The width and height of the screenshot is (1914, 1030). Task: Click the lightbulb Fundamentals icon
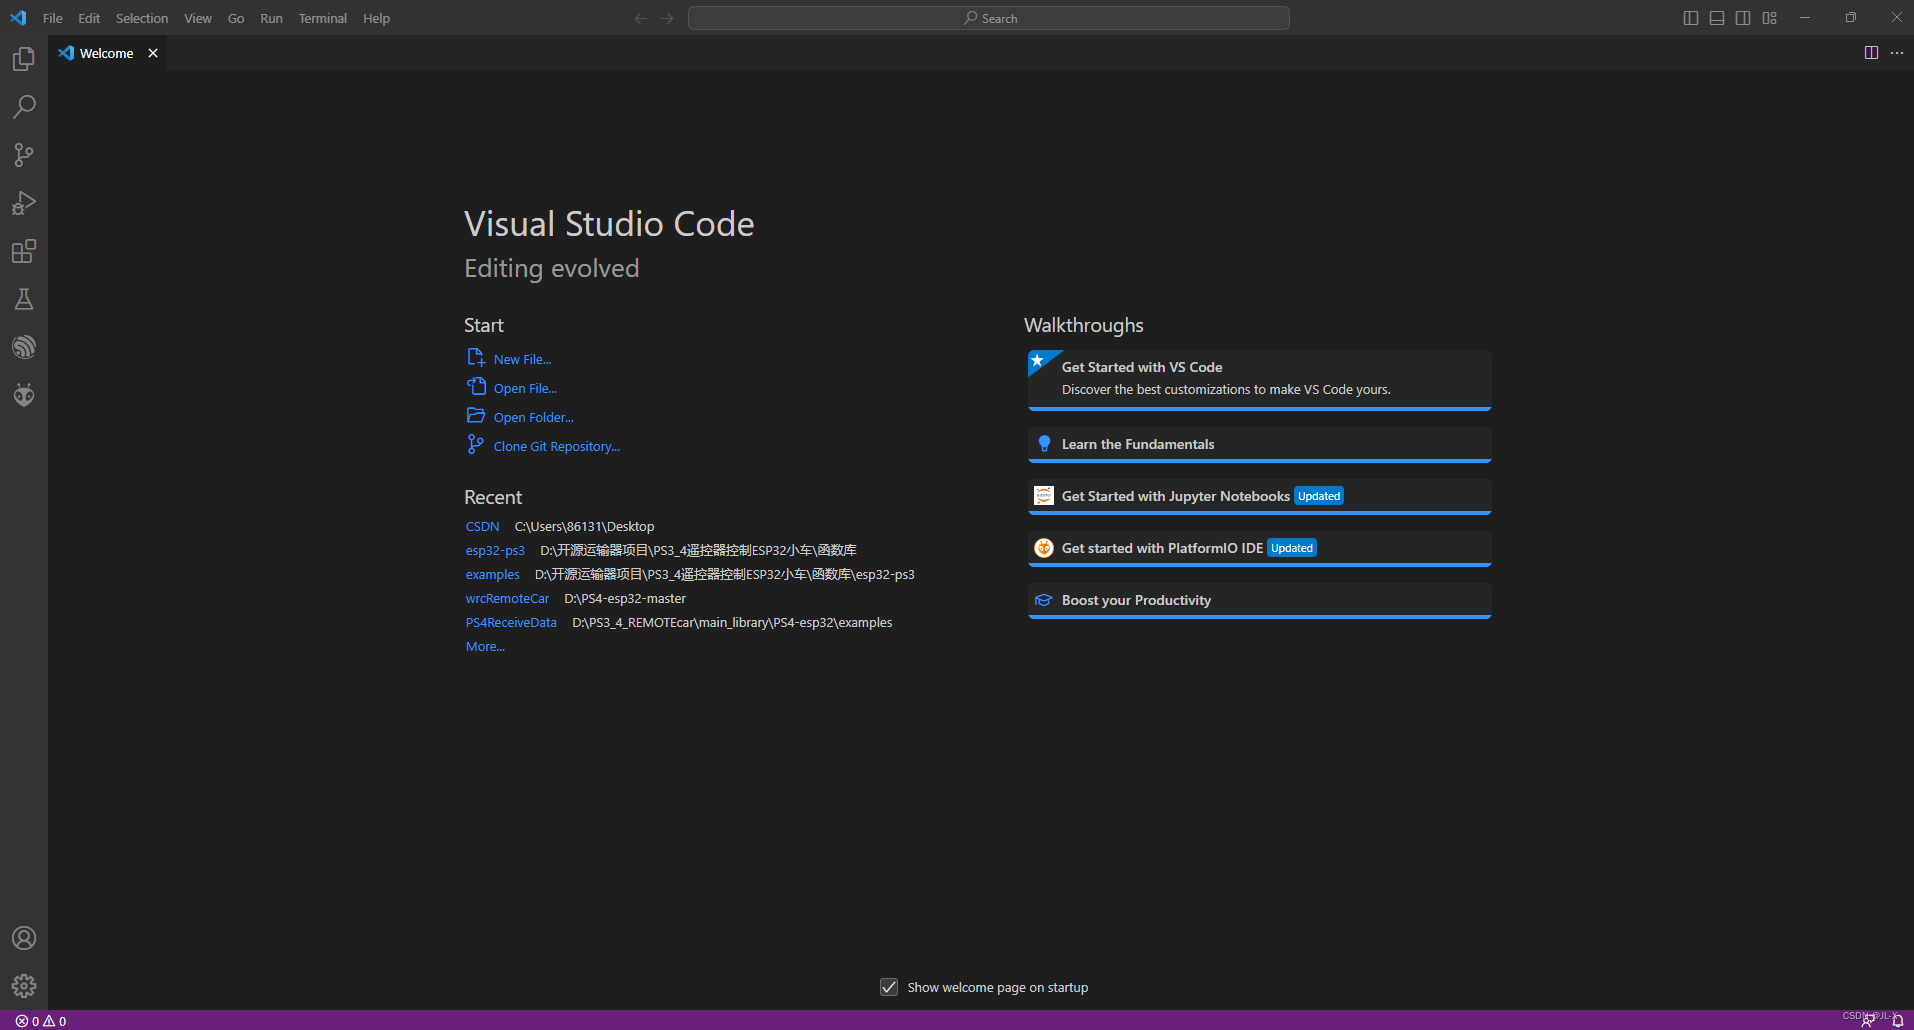click(1044, 444)
